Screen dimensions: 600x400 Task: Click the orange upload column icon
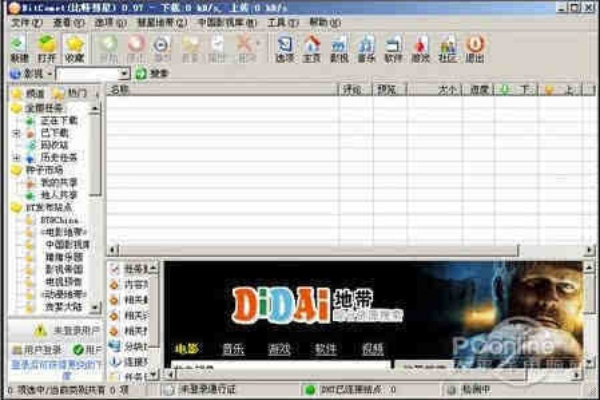549,90
